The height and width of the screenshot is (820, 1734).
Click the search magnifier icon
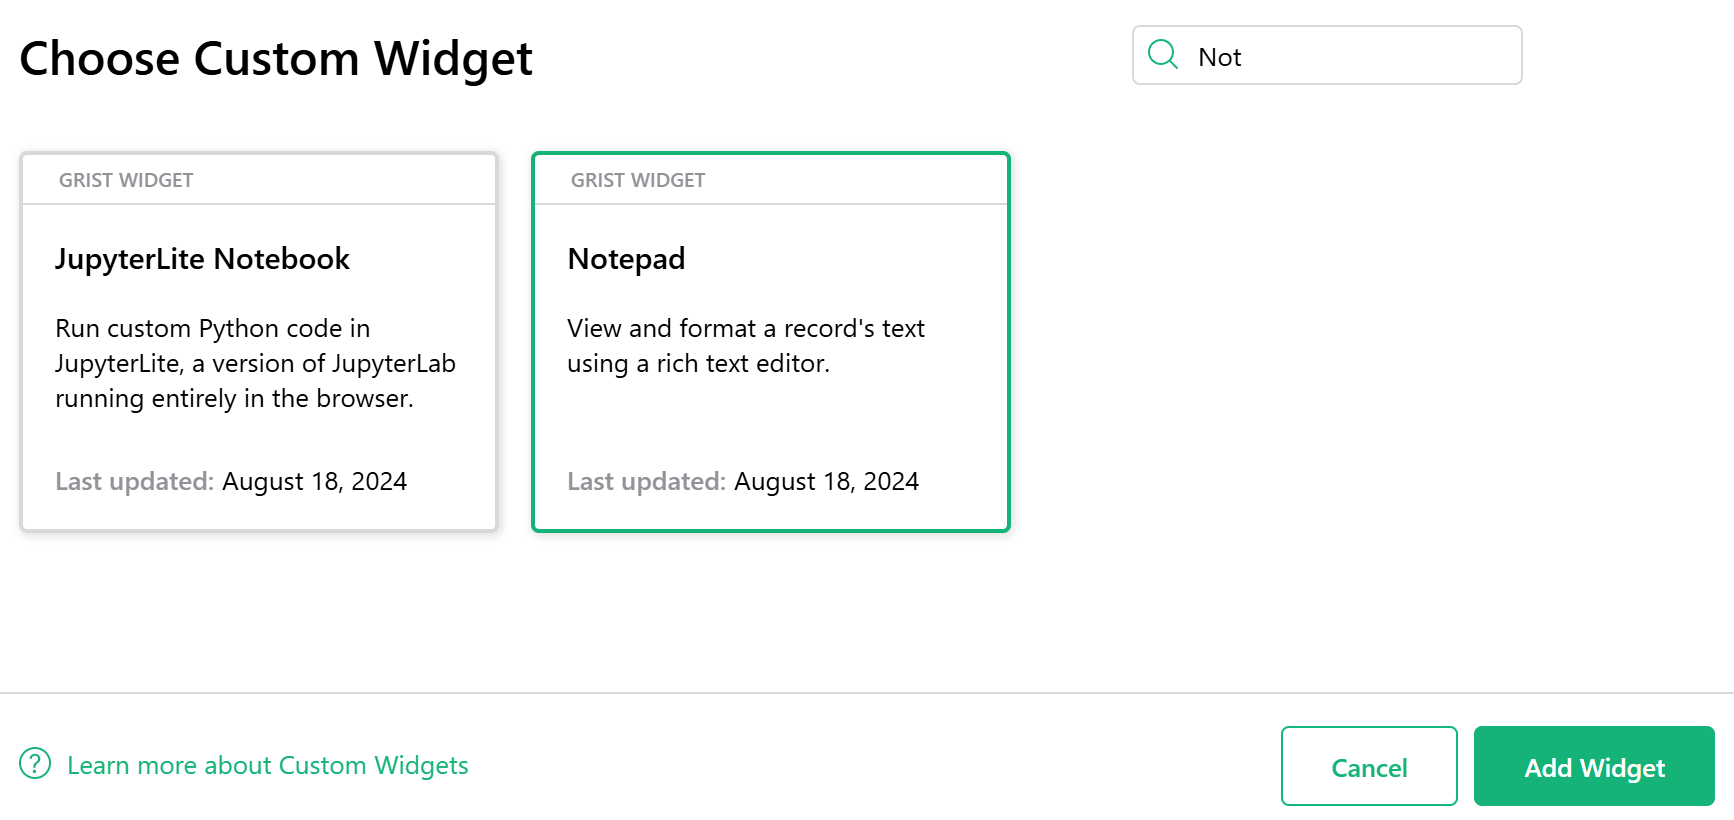1163,54
